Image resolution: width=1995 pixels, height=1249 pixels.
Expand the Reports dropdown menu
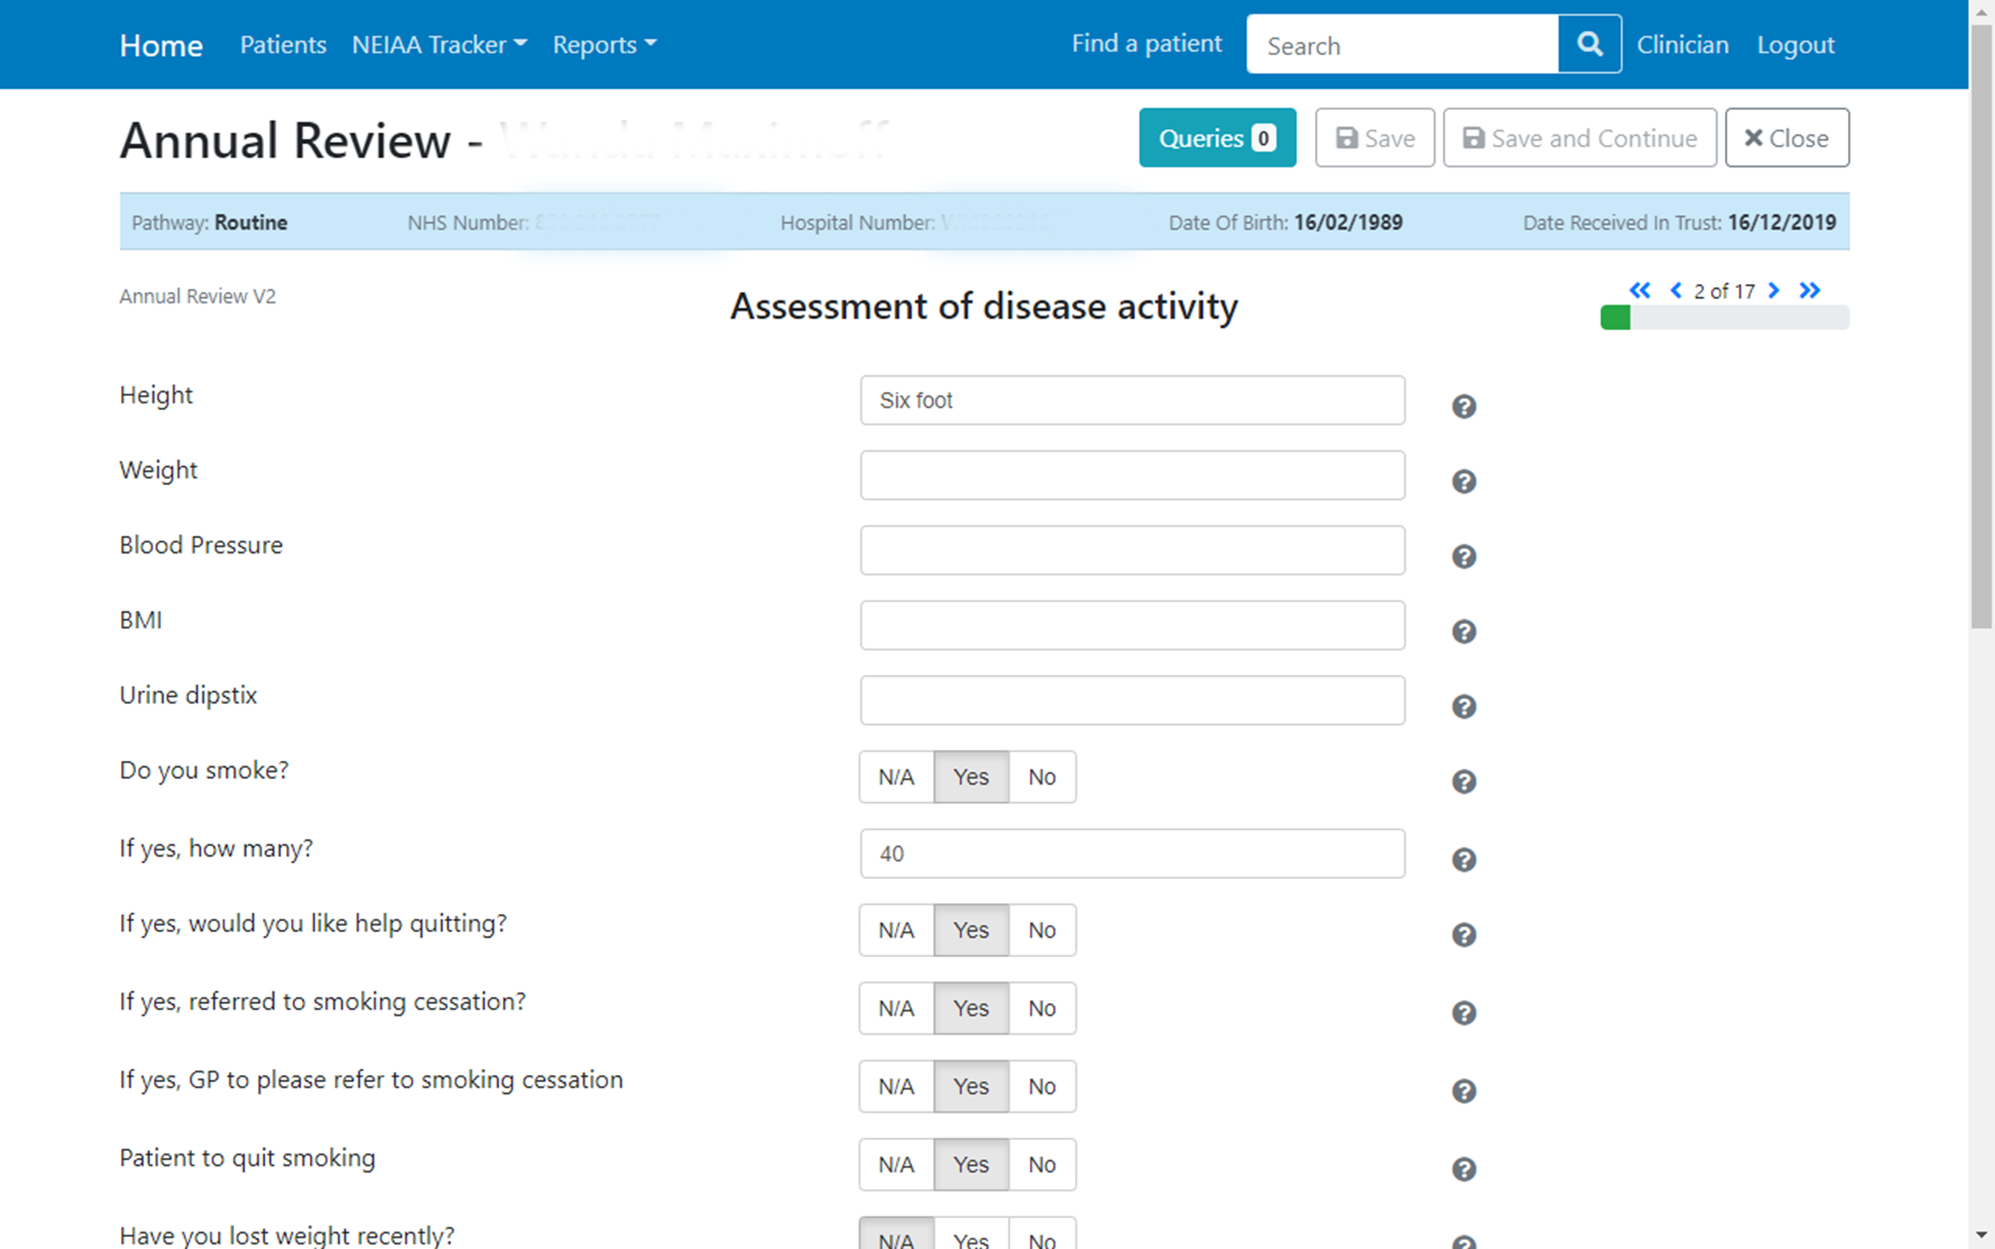[604, 44]
